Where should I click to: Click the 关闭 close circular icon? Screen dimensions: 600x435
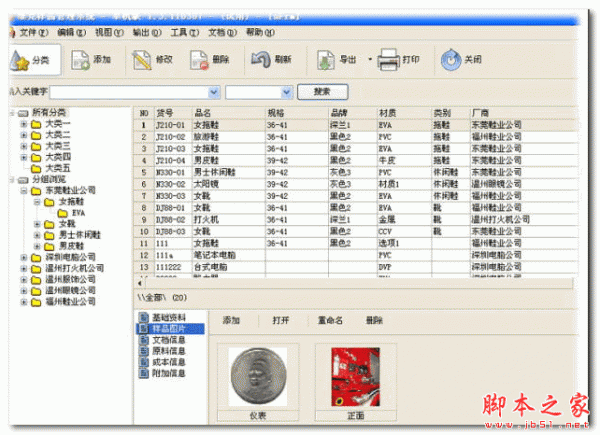pos(451,60)
